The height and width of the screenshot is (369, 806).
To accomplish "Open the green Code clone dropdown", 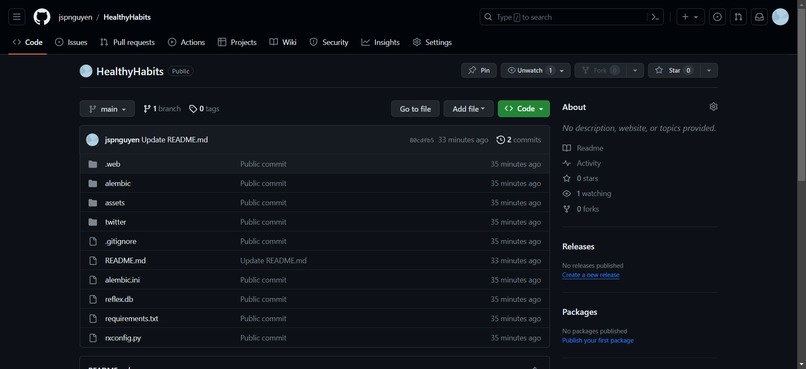I will tap(523, 109).
